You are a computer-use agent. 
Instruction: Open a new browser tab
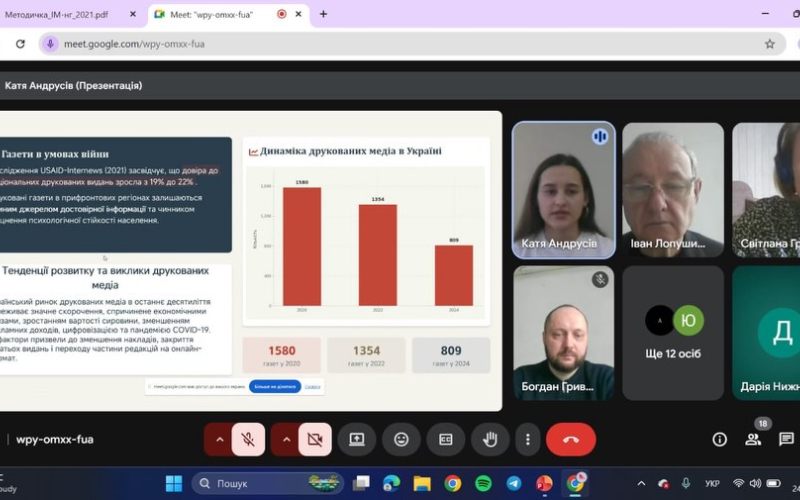point(323,14)
